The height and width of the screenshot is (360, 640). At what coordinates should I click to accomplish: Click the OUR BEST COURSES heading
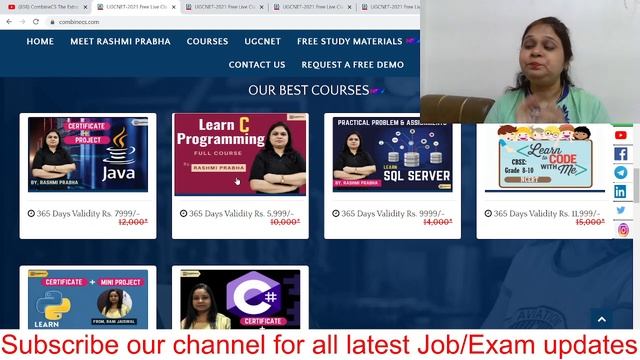coord(309,90)
